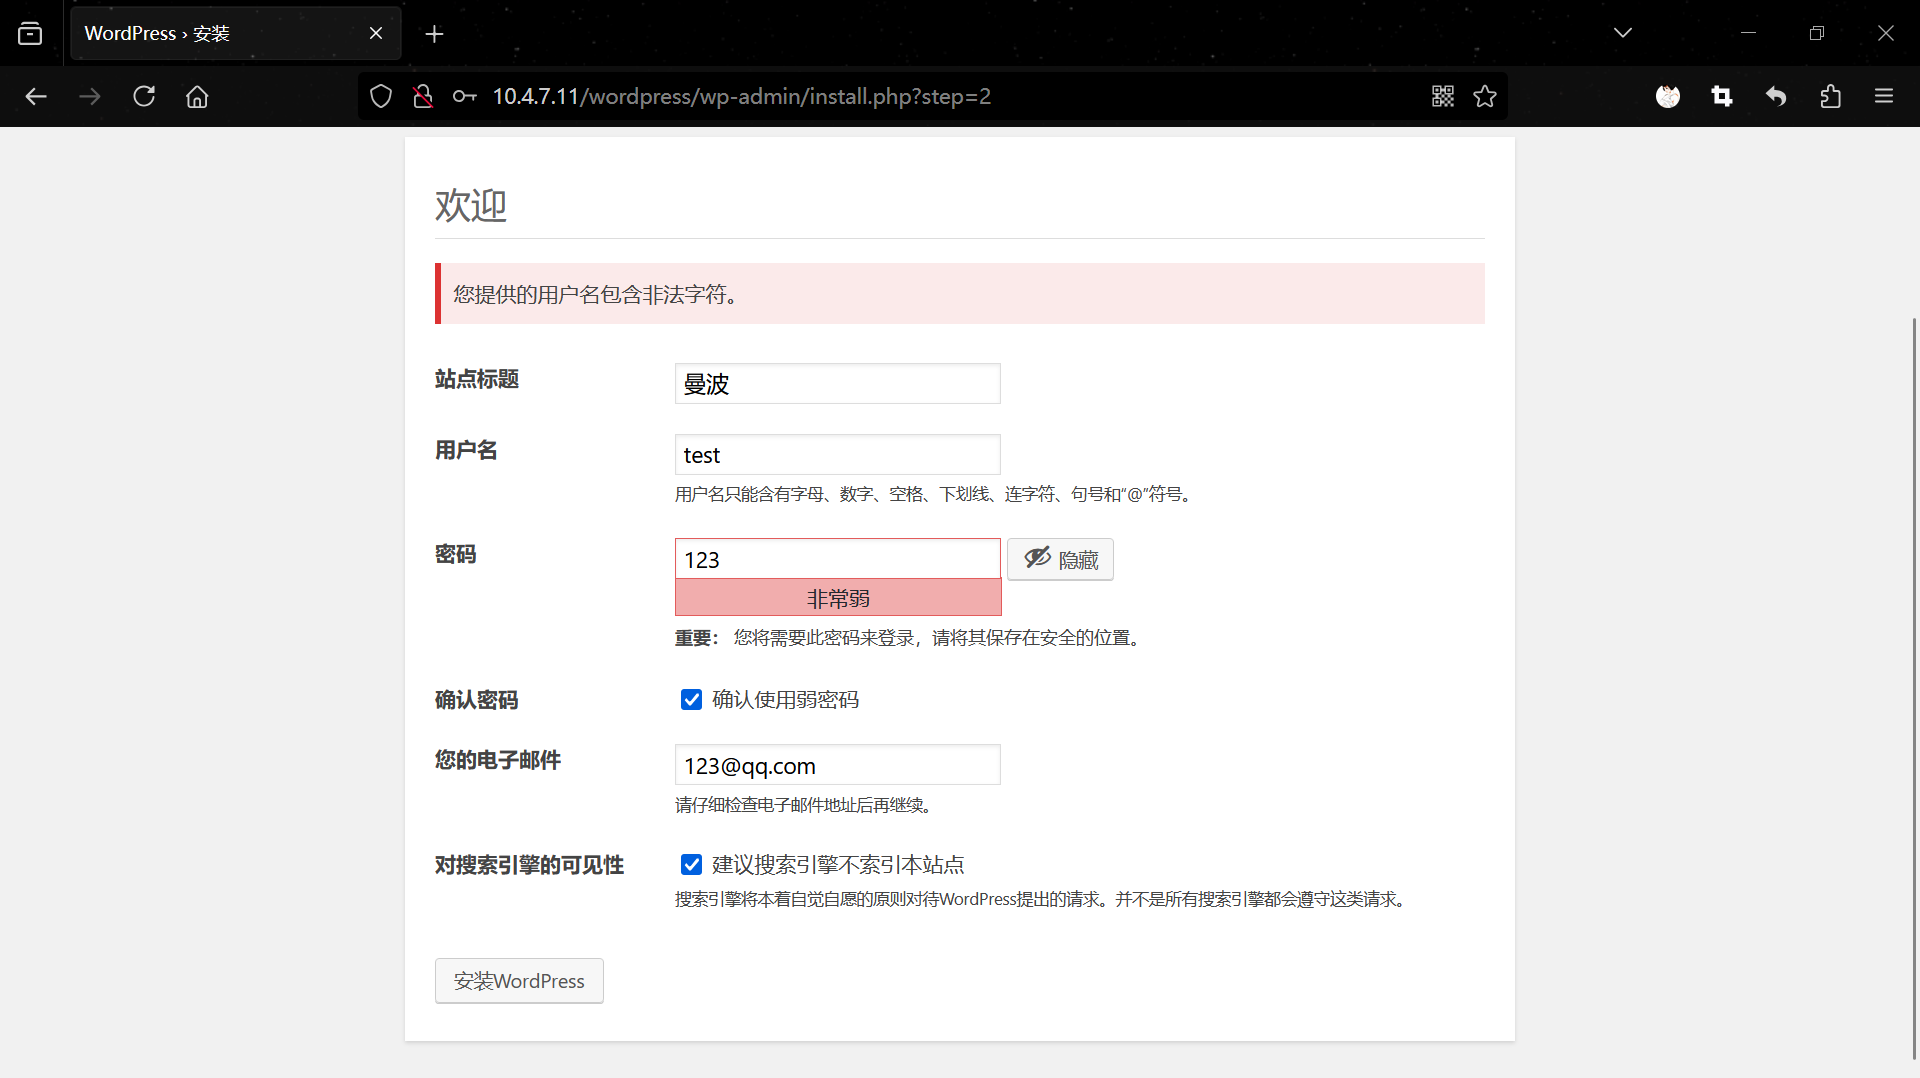
Task: Uncheck 确认使用弱密码 checkbox
Action: click(x=691, y=699)
